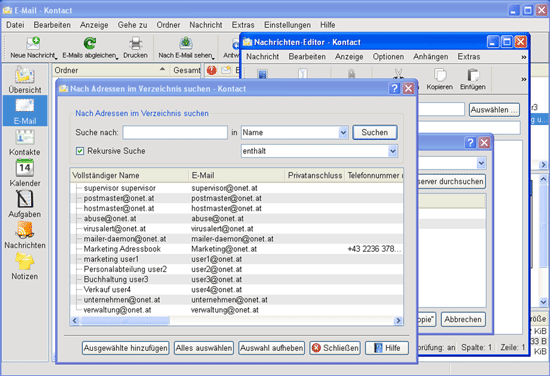Image resolution: width=550 pixels, height=376 pixels.
Task: Open the Ordner menu
Action: (x=168, y=25)
